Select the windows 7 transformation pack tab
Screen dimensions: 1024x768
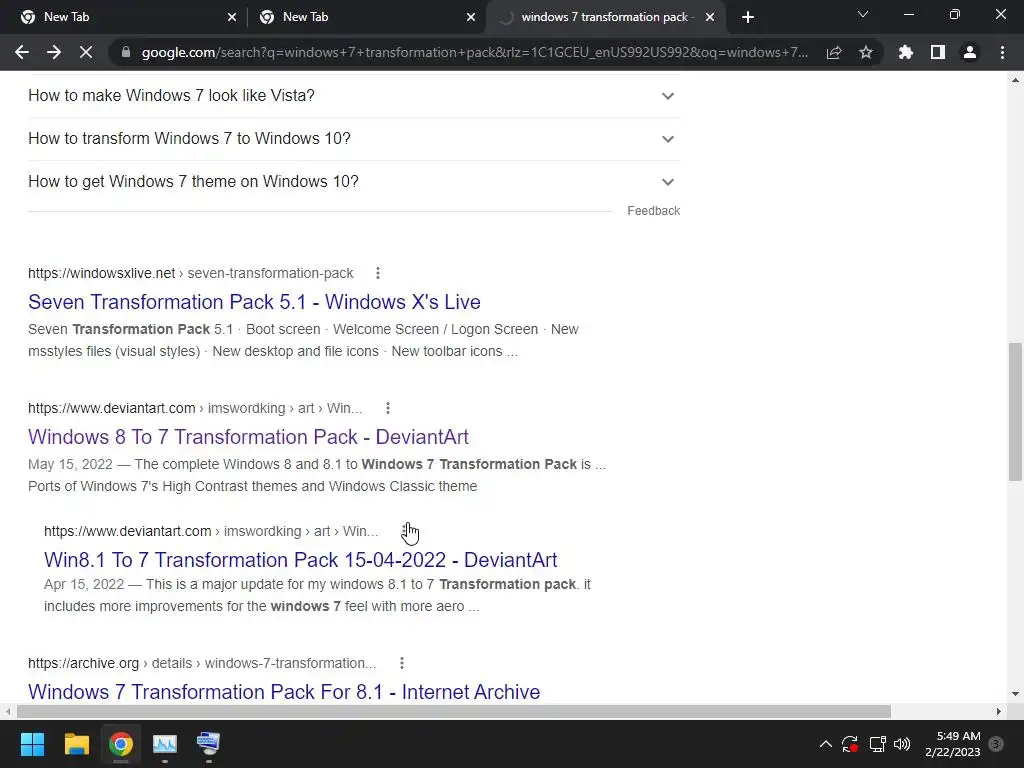pos(605,17)
